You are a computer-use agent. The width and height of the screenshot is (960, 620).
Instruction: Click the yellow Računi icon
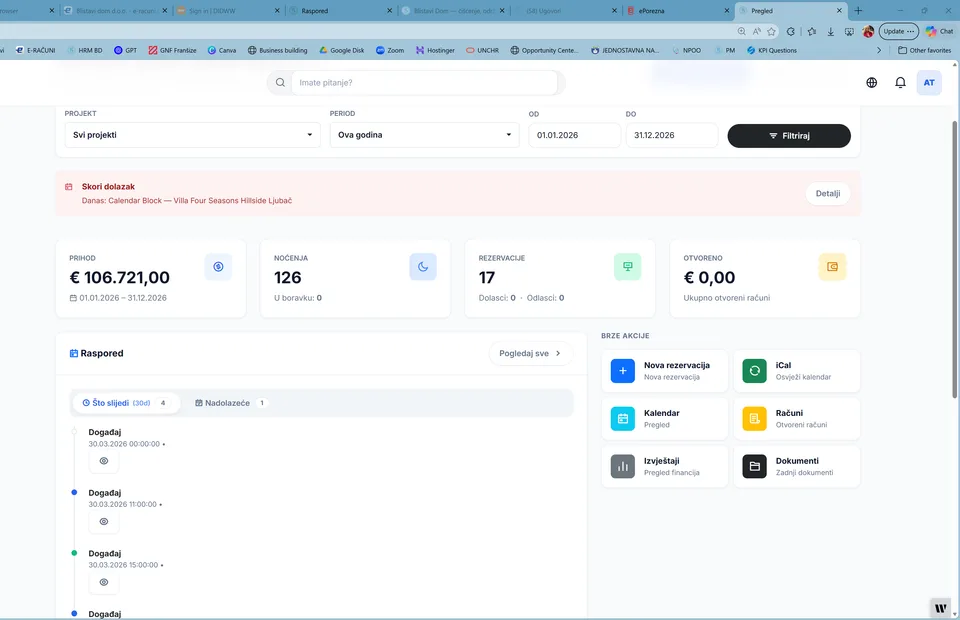coord(754,419)
